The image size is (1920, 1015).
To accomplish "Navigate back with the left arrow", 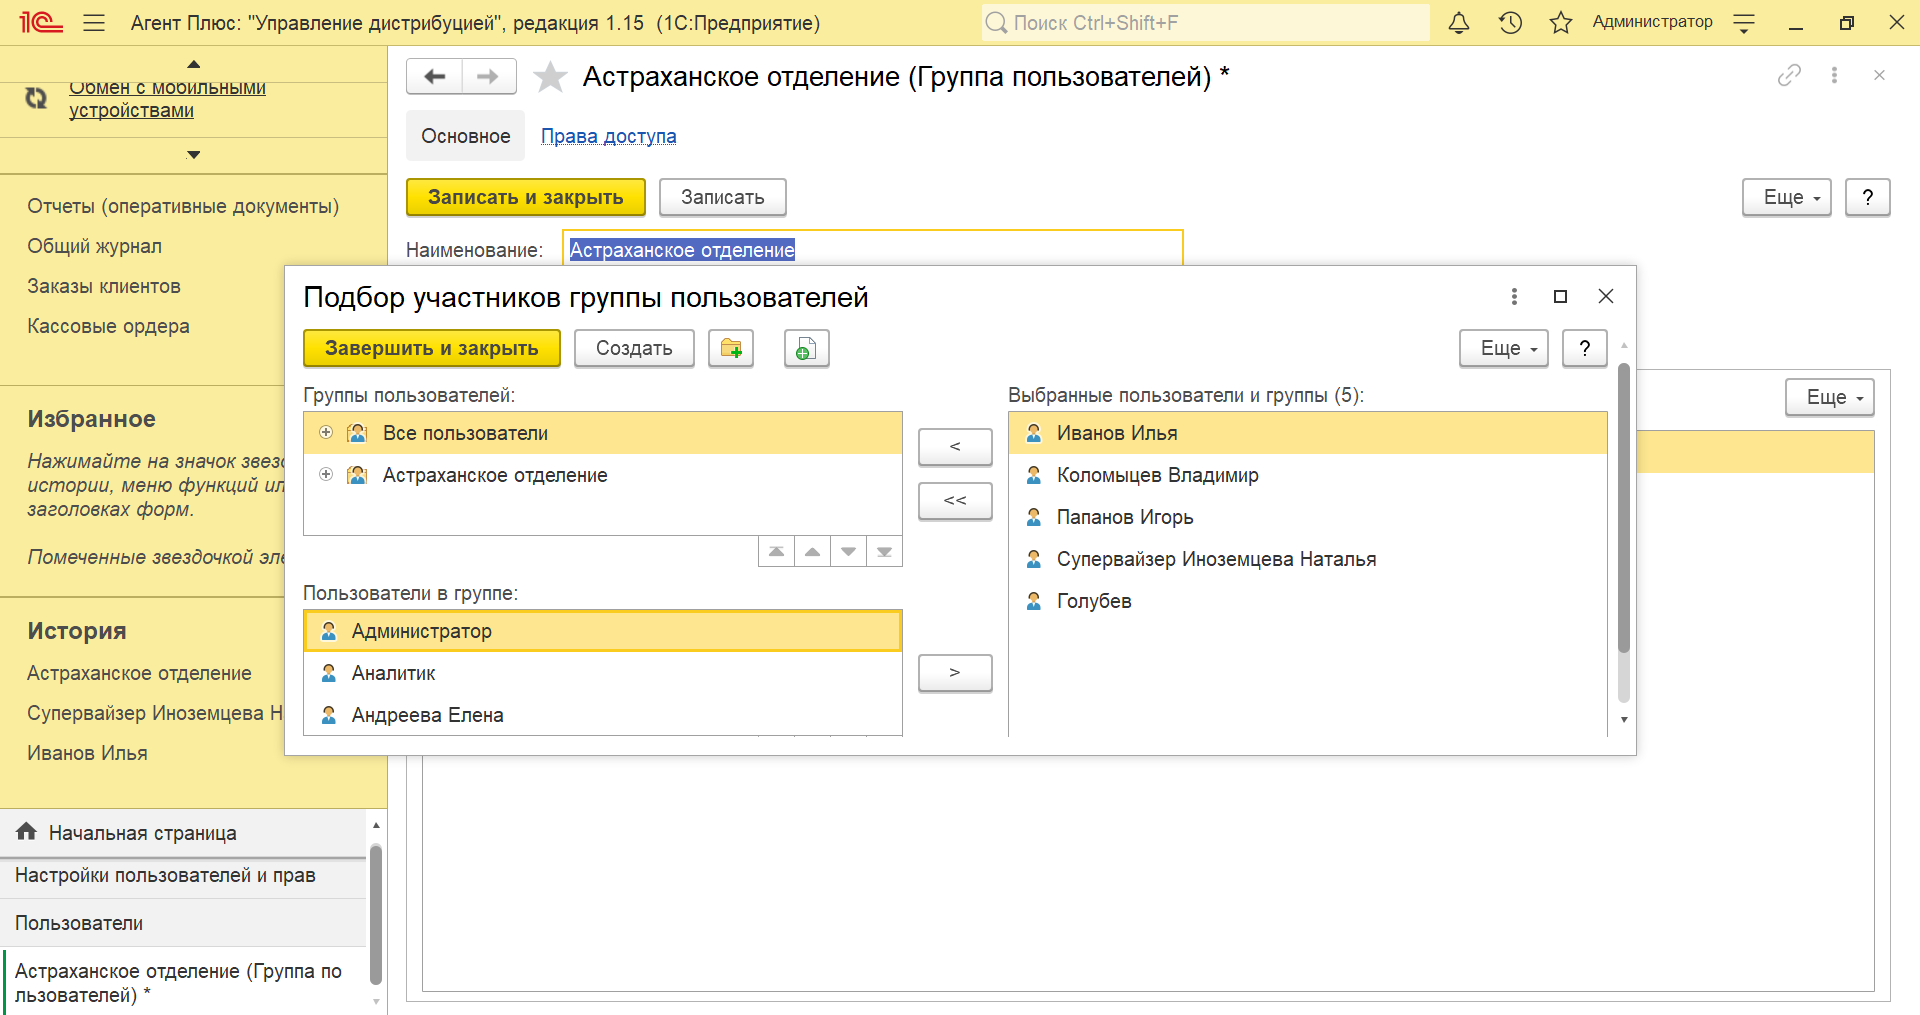I will (x=435, y=77).
